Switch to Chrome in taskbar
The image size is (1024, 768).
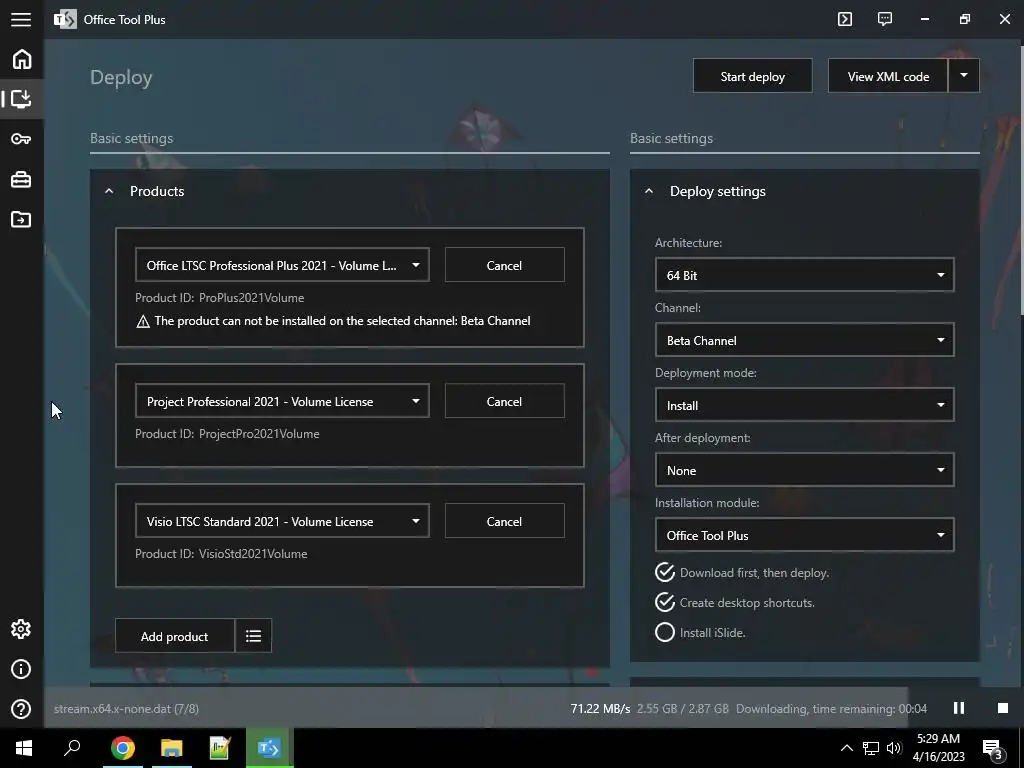pos(122,748)
